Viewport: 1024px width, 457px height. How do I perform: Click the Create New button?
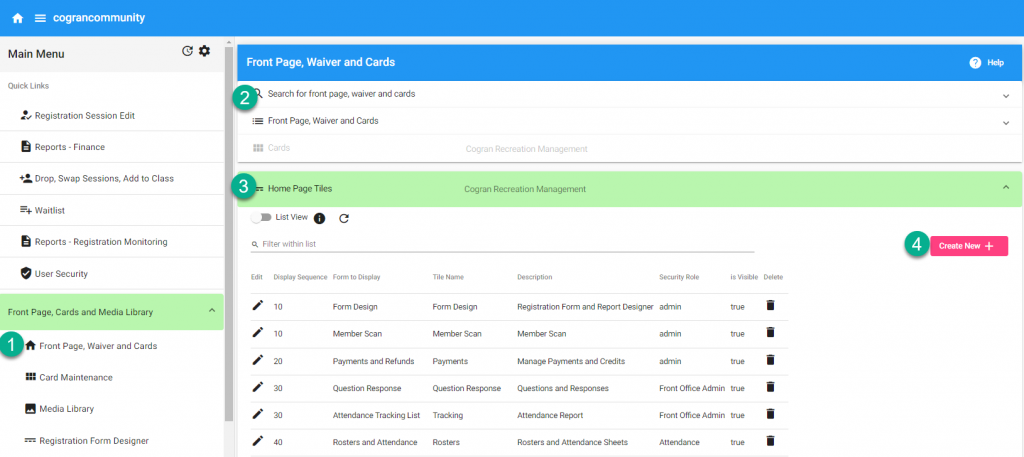coord(968,246)
